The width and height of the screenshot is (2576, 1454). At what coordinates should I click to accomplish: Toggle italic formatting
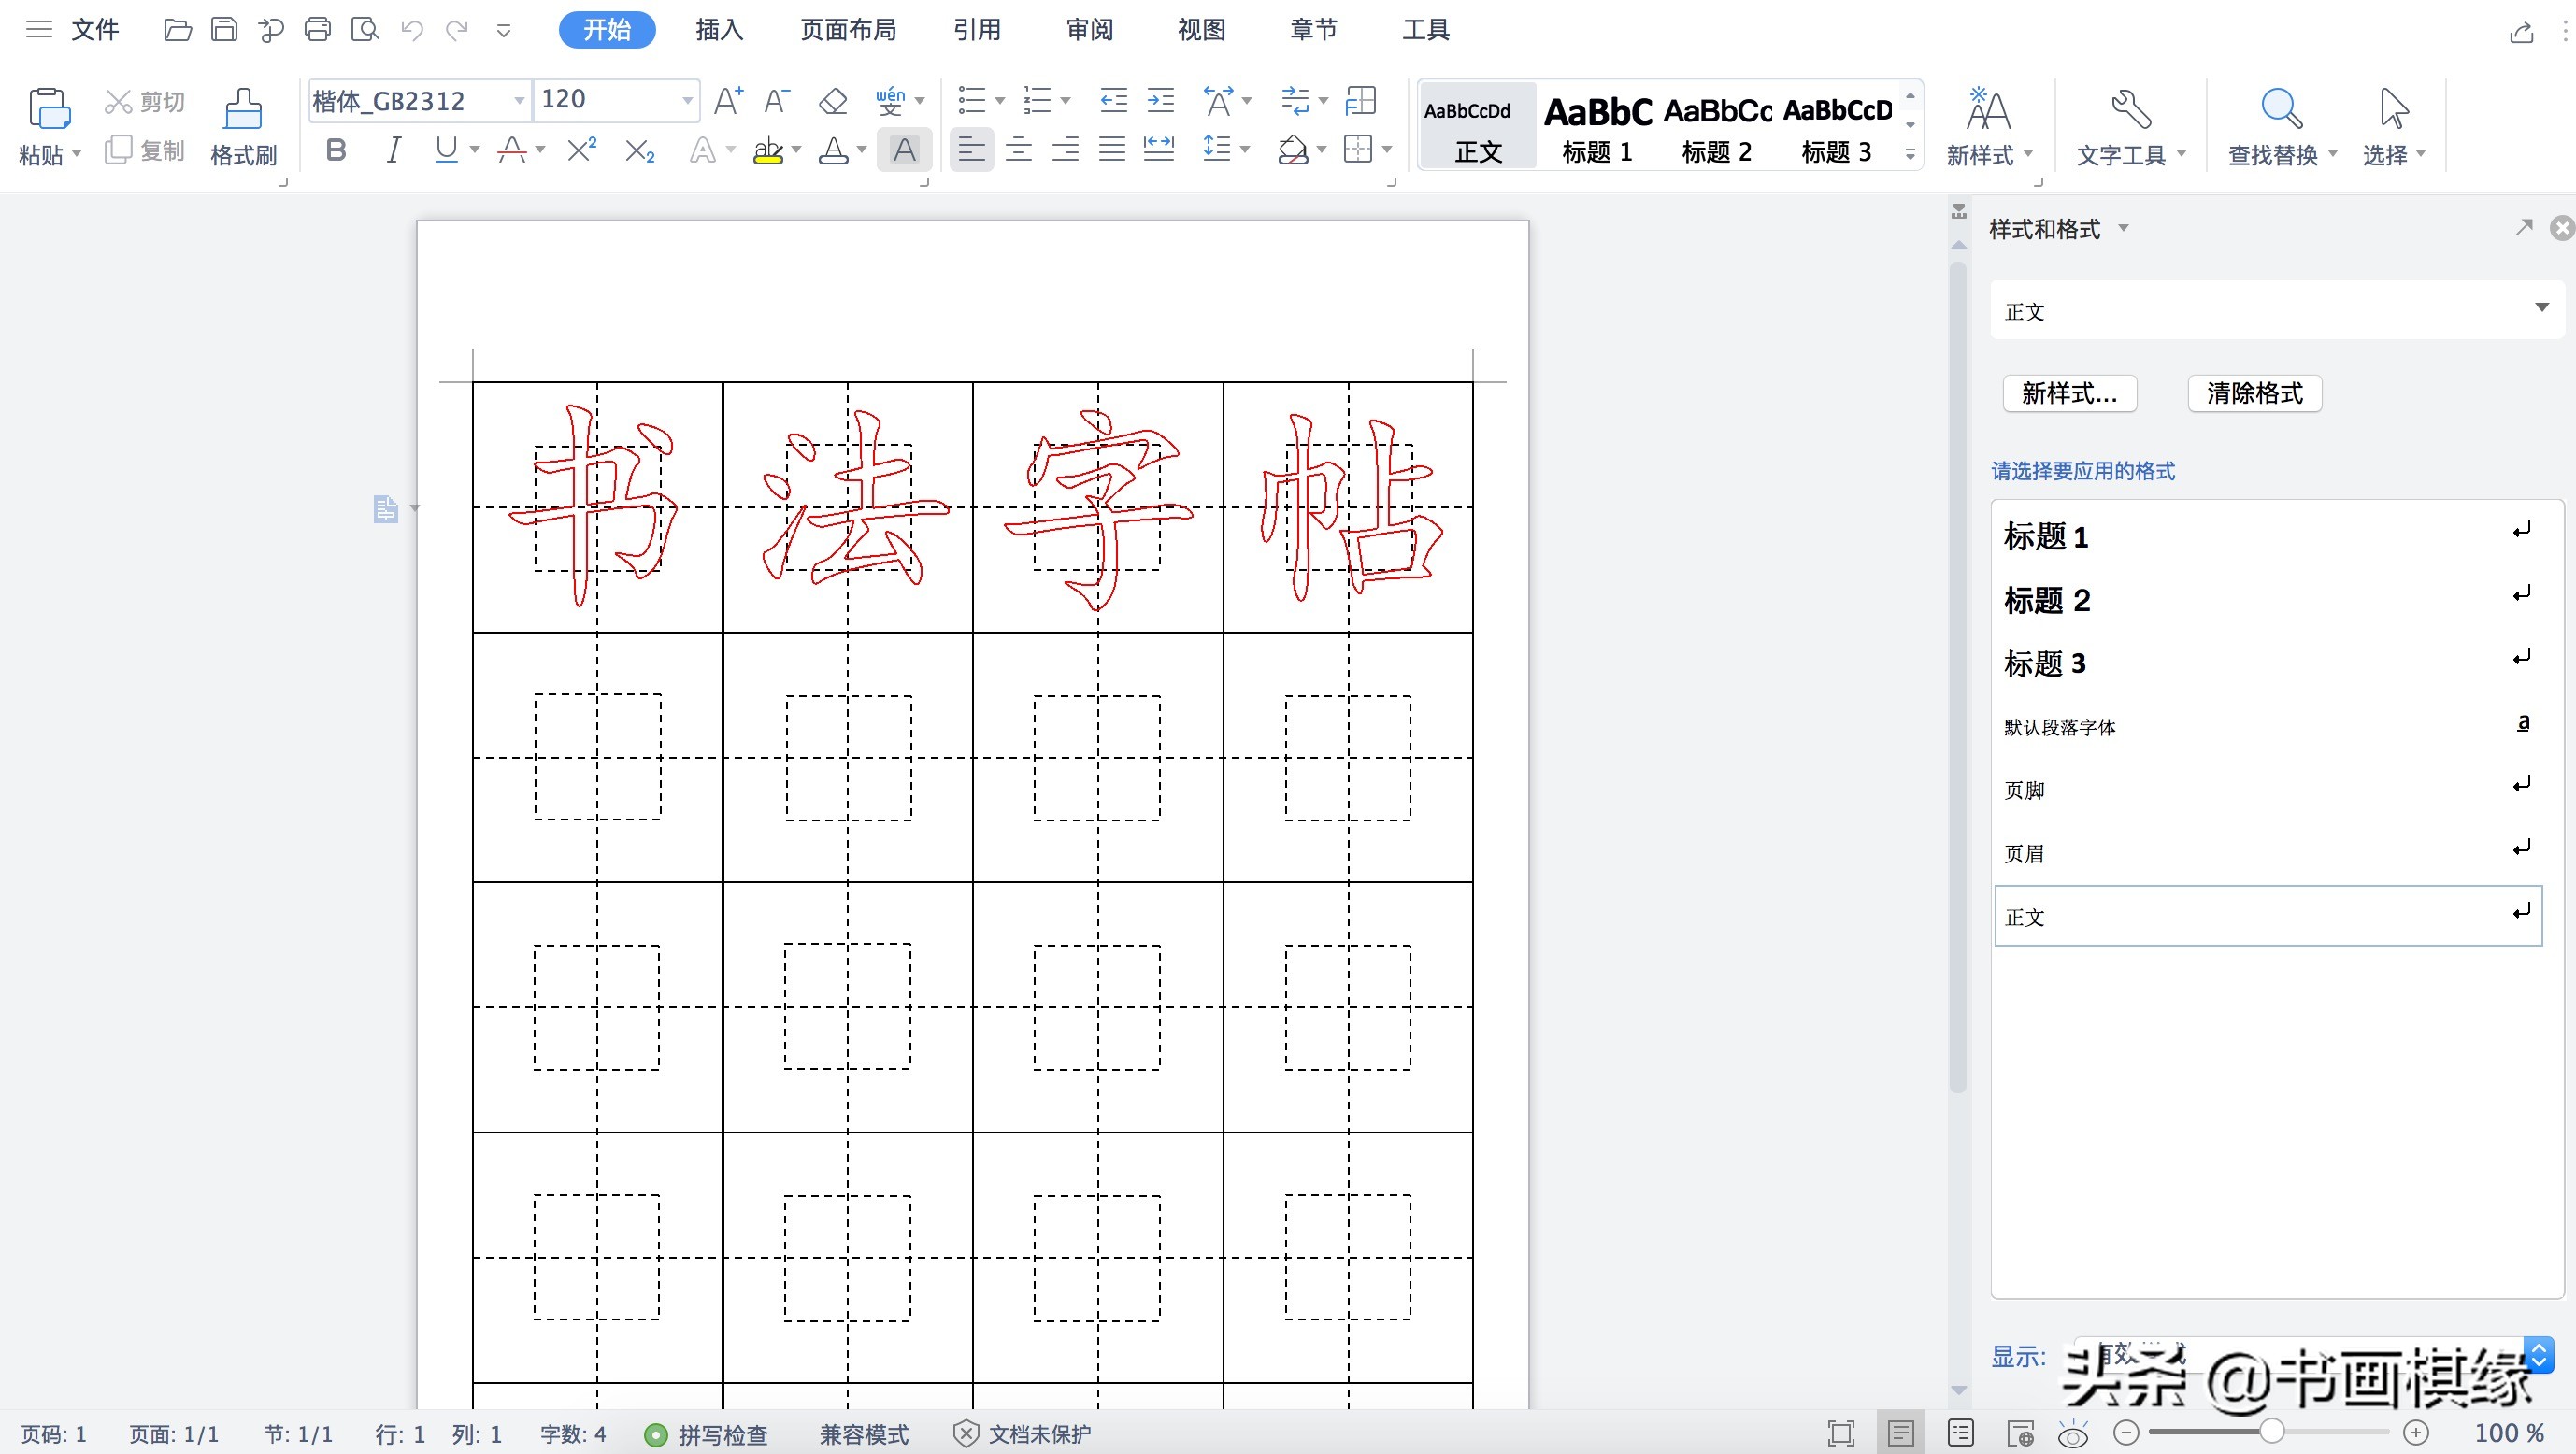393,150
